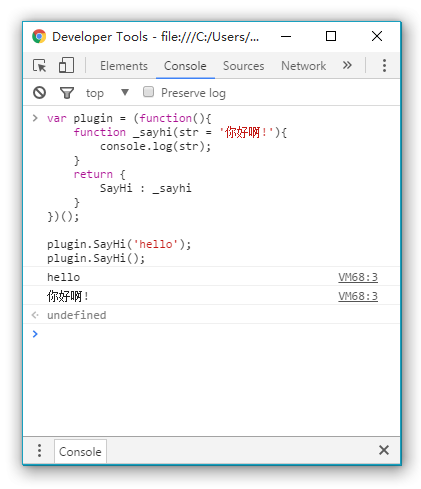421x489 pixels.
Task: Select the Console tab in bottom drawer
Action: (x=80, y=451)
